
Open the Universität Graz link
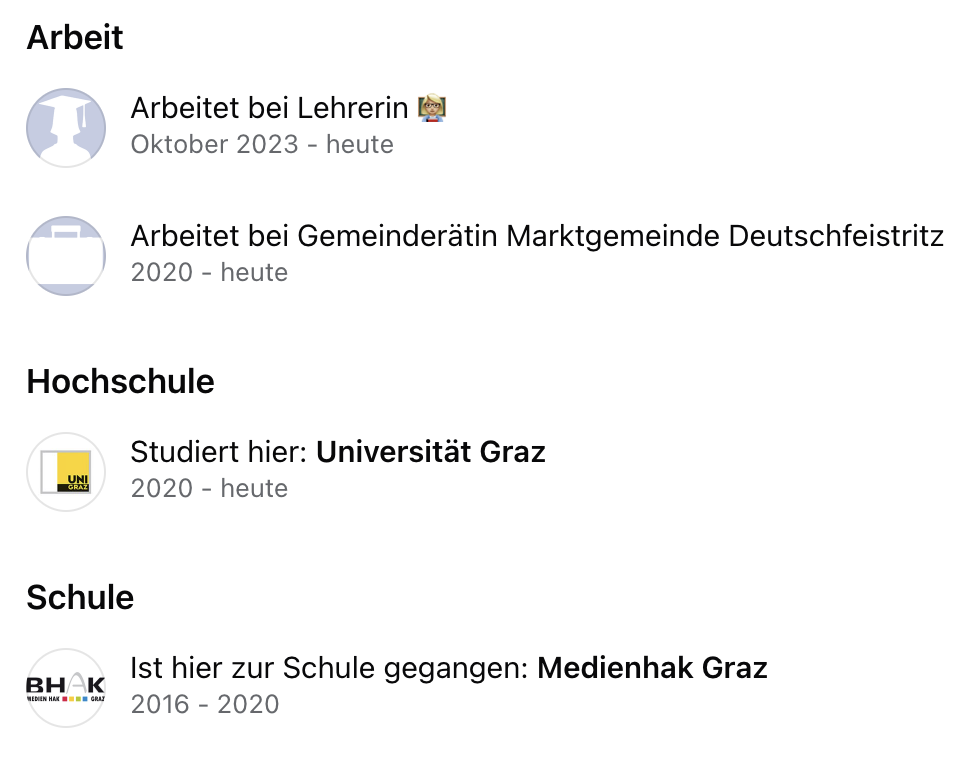[x=431, y=452]
